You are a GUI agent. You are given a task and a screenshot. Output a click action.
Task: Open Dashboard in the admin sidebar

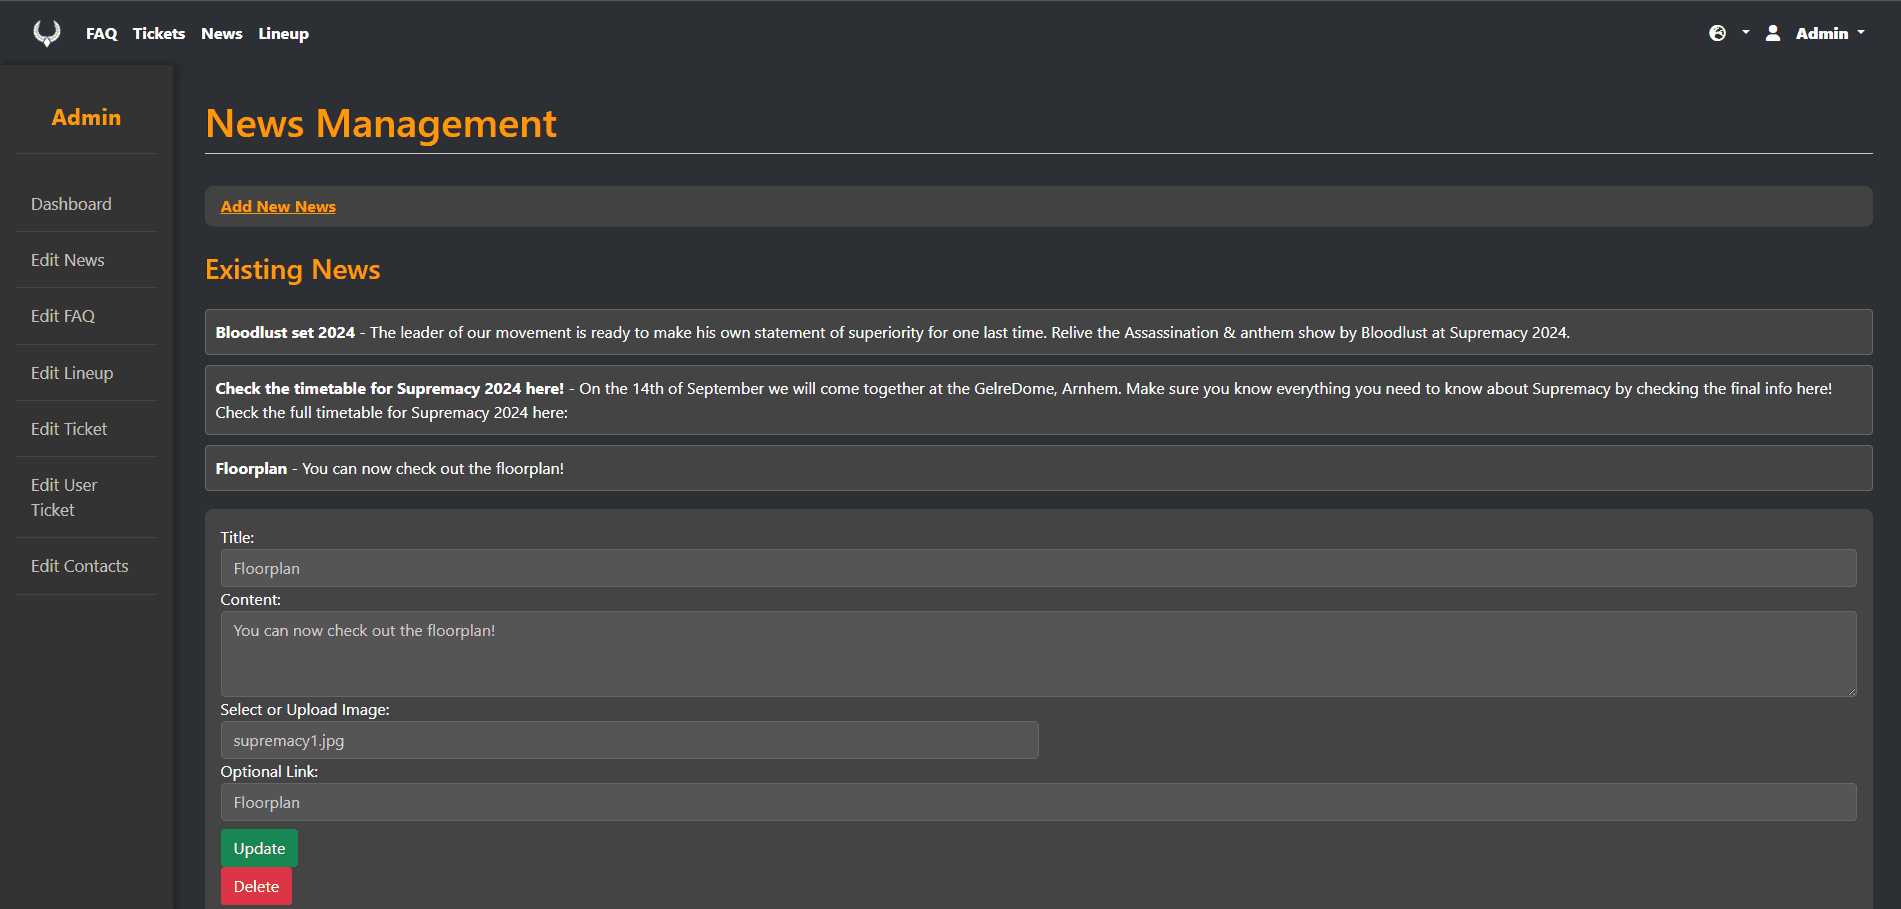[71, 204]
